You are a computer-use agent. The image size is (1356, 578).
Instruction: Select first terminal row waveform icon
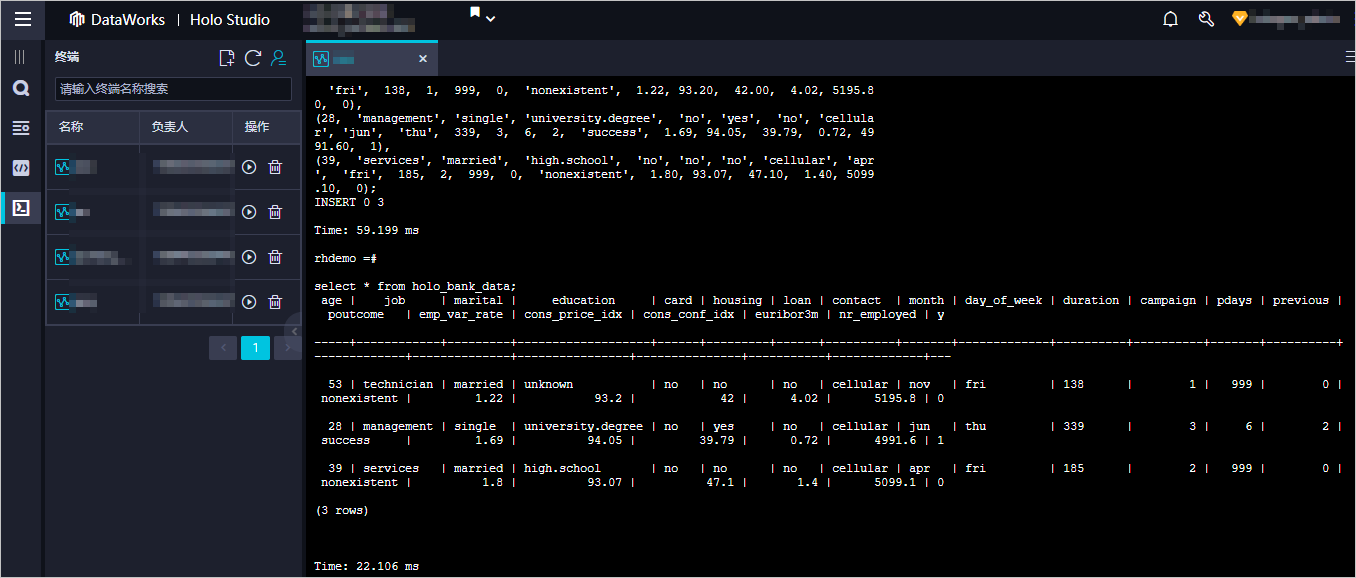(63, 167)
